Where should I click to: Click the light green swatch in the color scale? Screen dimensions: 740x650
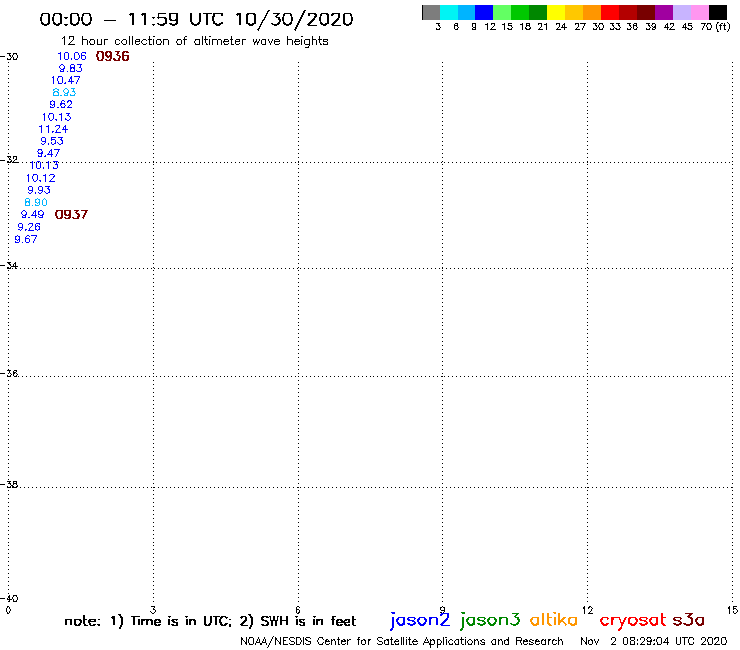502,12
